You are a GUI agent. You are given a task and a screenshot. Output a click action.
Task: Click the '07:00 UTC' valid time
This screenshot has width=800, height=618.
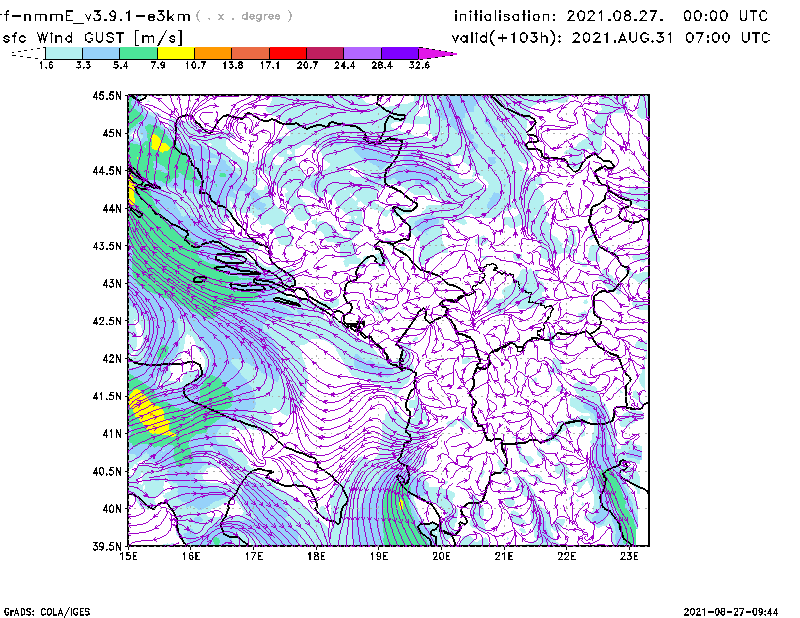(728, 38)
